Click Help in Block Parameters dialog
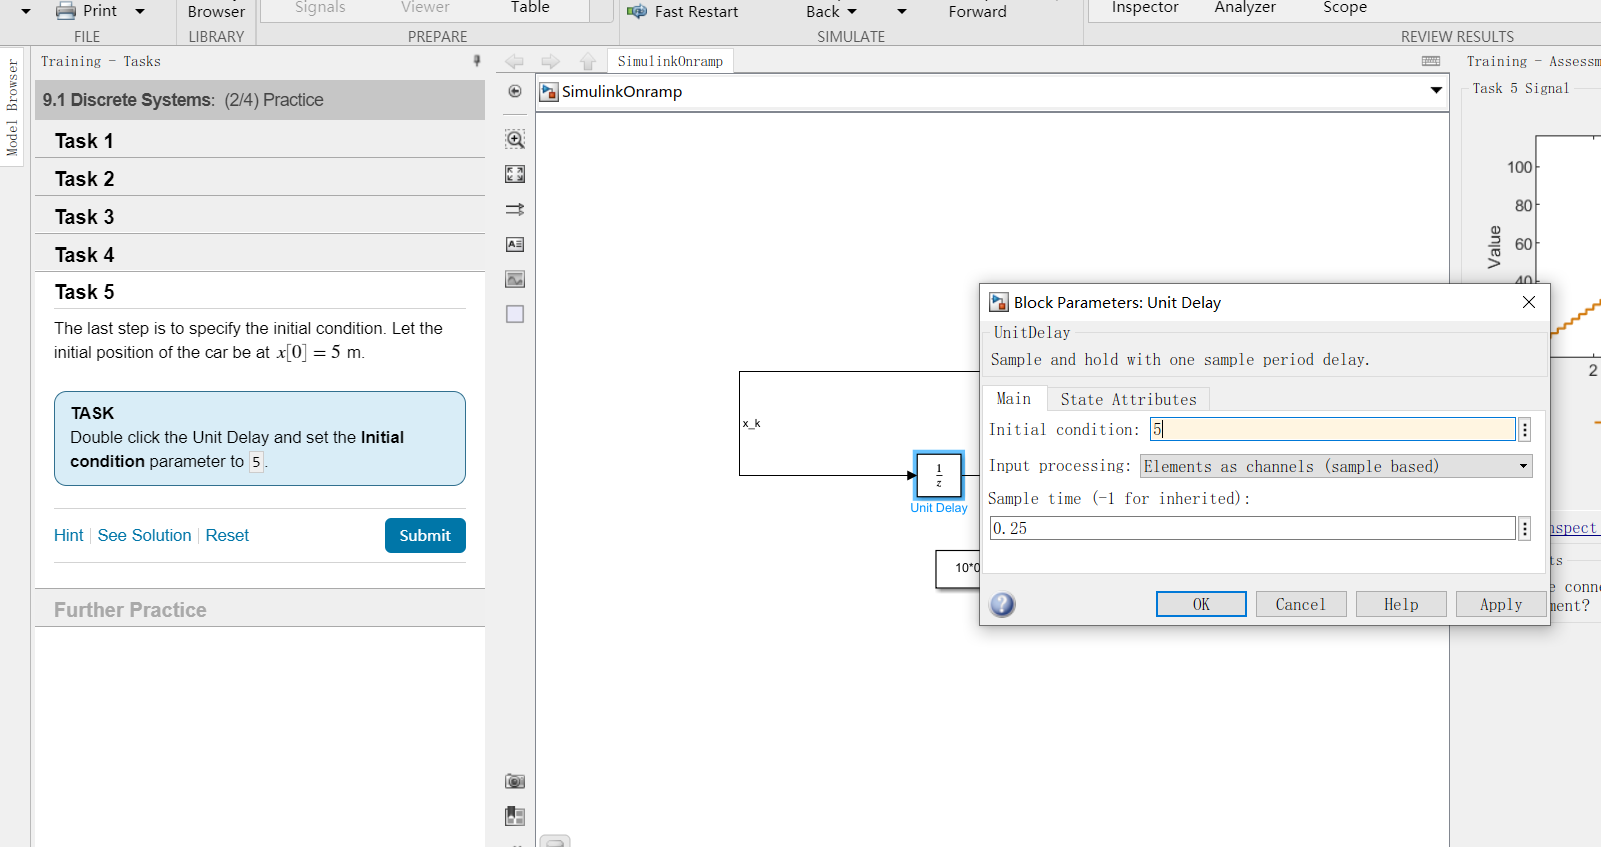Screen dimensions: 1601x847 click(x=1401, y=604)
